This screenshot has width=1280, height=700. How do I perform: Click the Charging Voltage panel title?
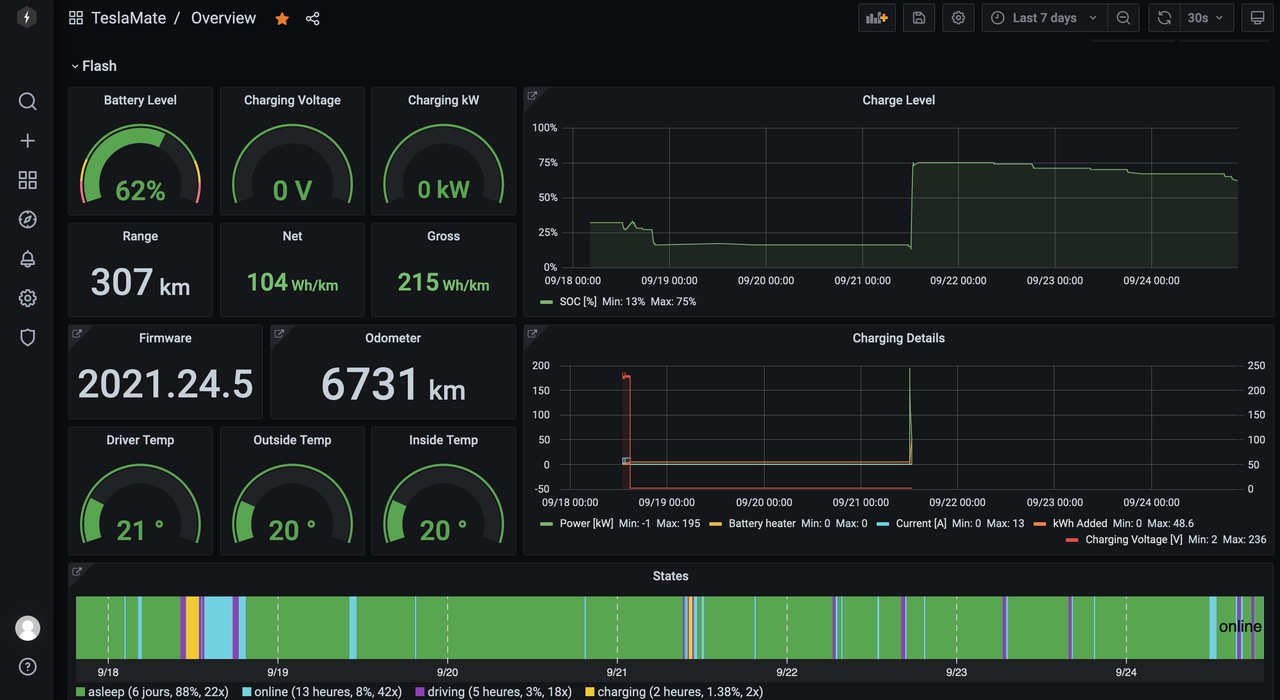292,100
